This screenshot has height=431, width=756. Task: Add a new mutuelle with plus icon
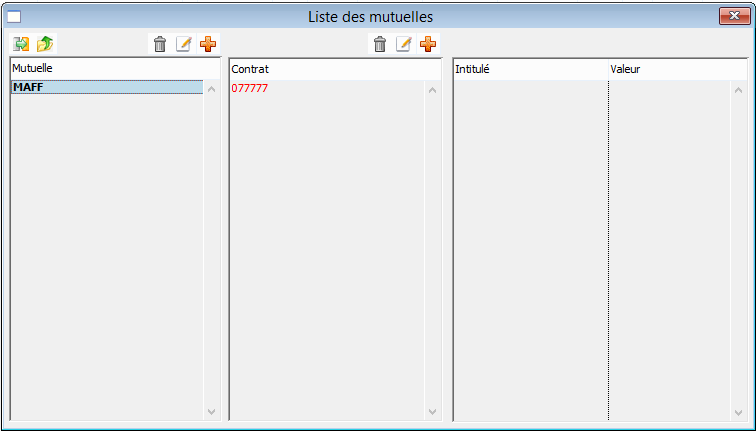pos(208,44)
